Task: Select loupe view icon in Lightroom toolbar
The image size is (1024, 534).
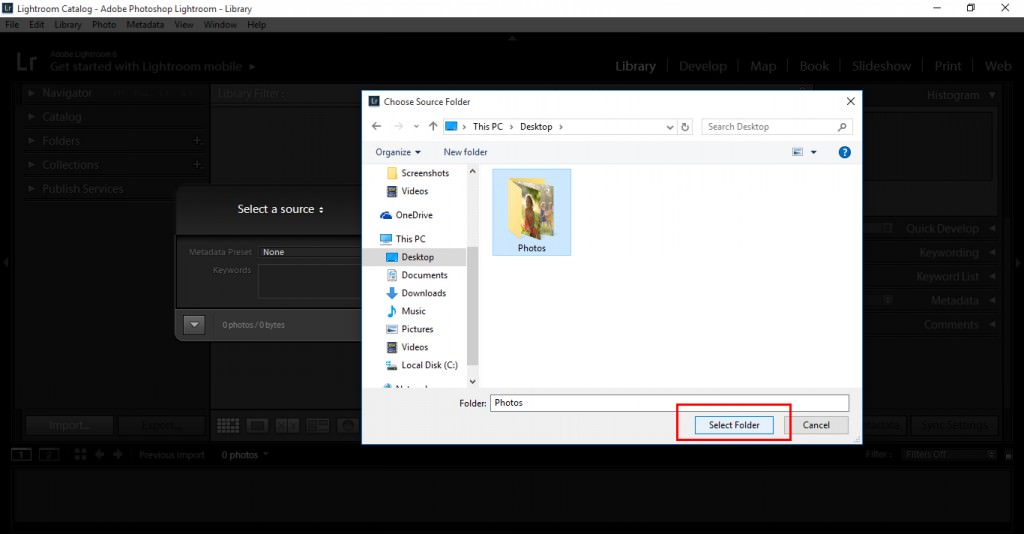Action: coord(257,426)
